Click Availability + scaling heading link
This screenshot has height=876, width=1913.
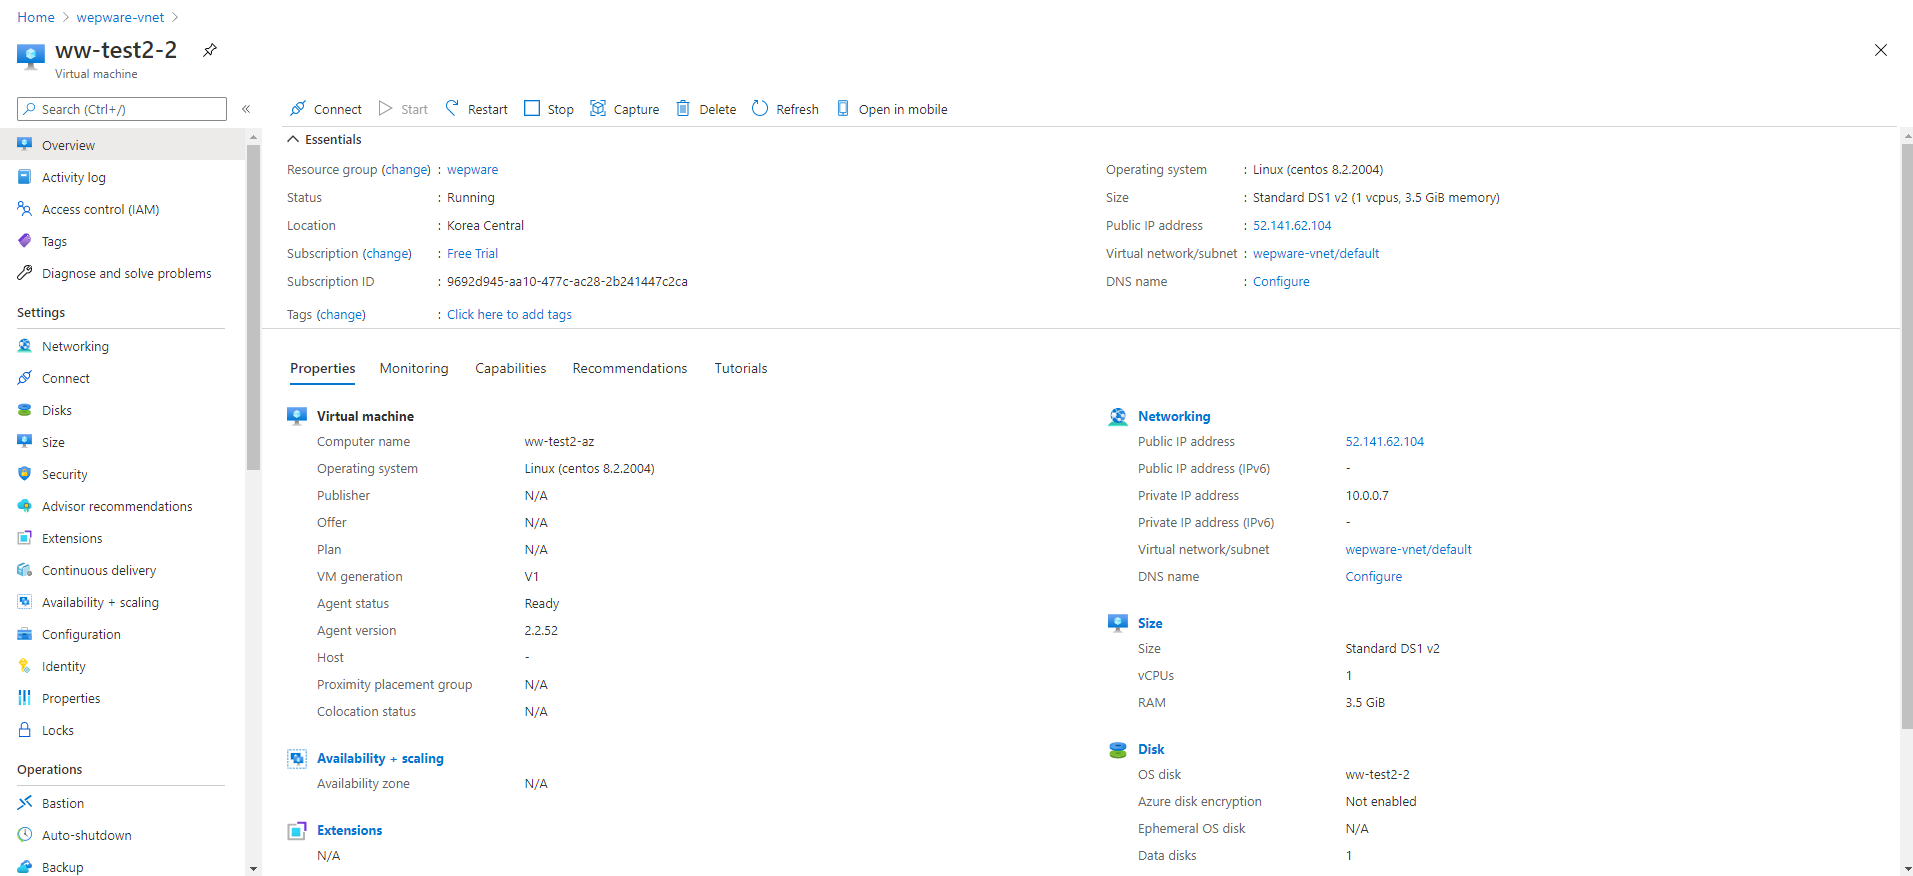tap(380, 758)
